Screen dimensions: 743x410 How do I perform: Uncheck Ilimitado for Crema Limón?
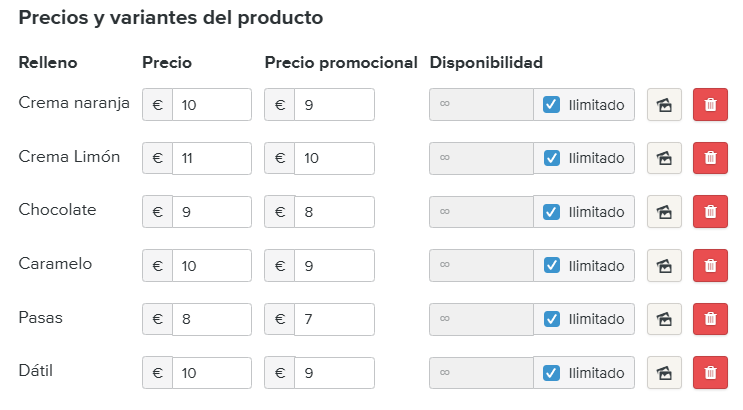pyautogui.click(x=551, y=158)
